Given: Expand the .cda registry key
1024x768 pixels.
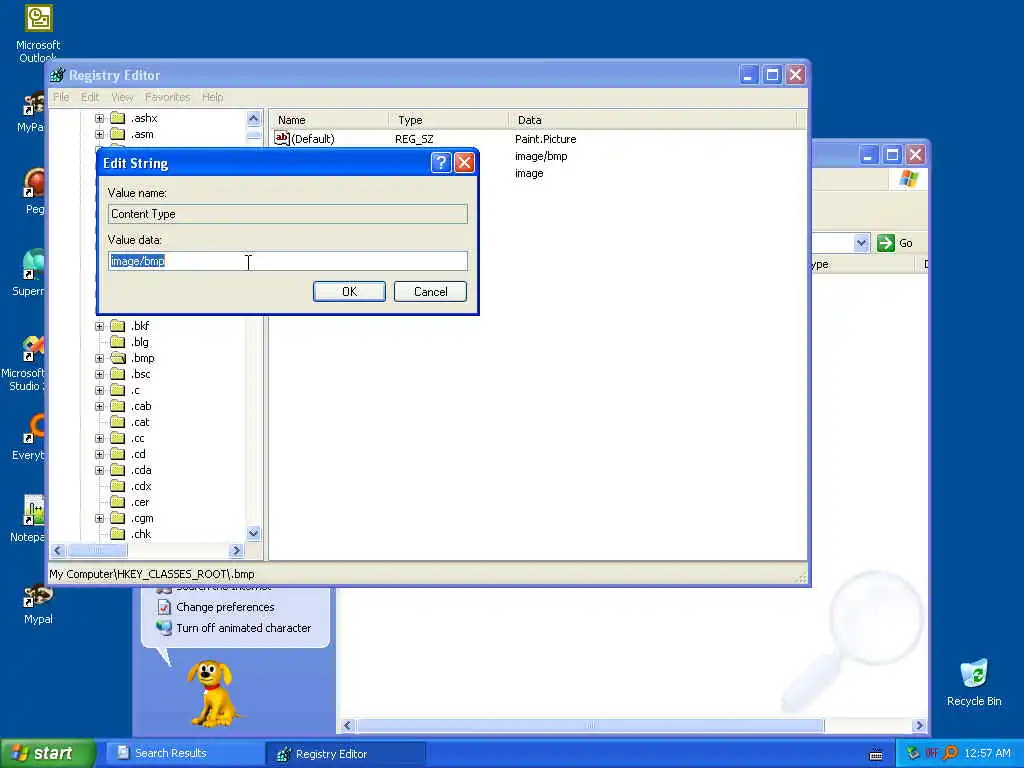Looking at the screenshot, I should coord(99,470).
